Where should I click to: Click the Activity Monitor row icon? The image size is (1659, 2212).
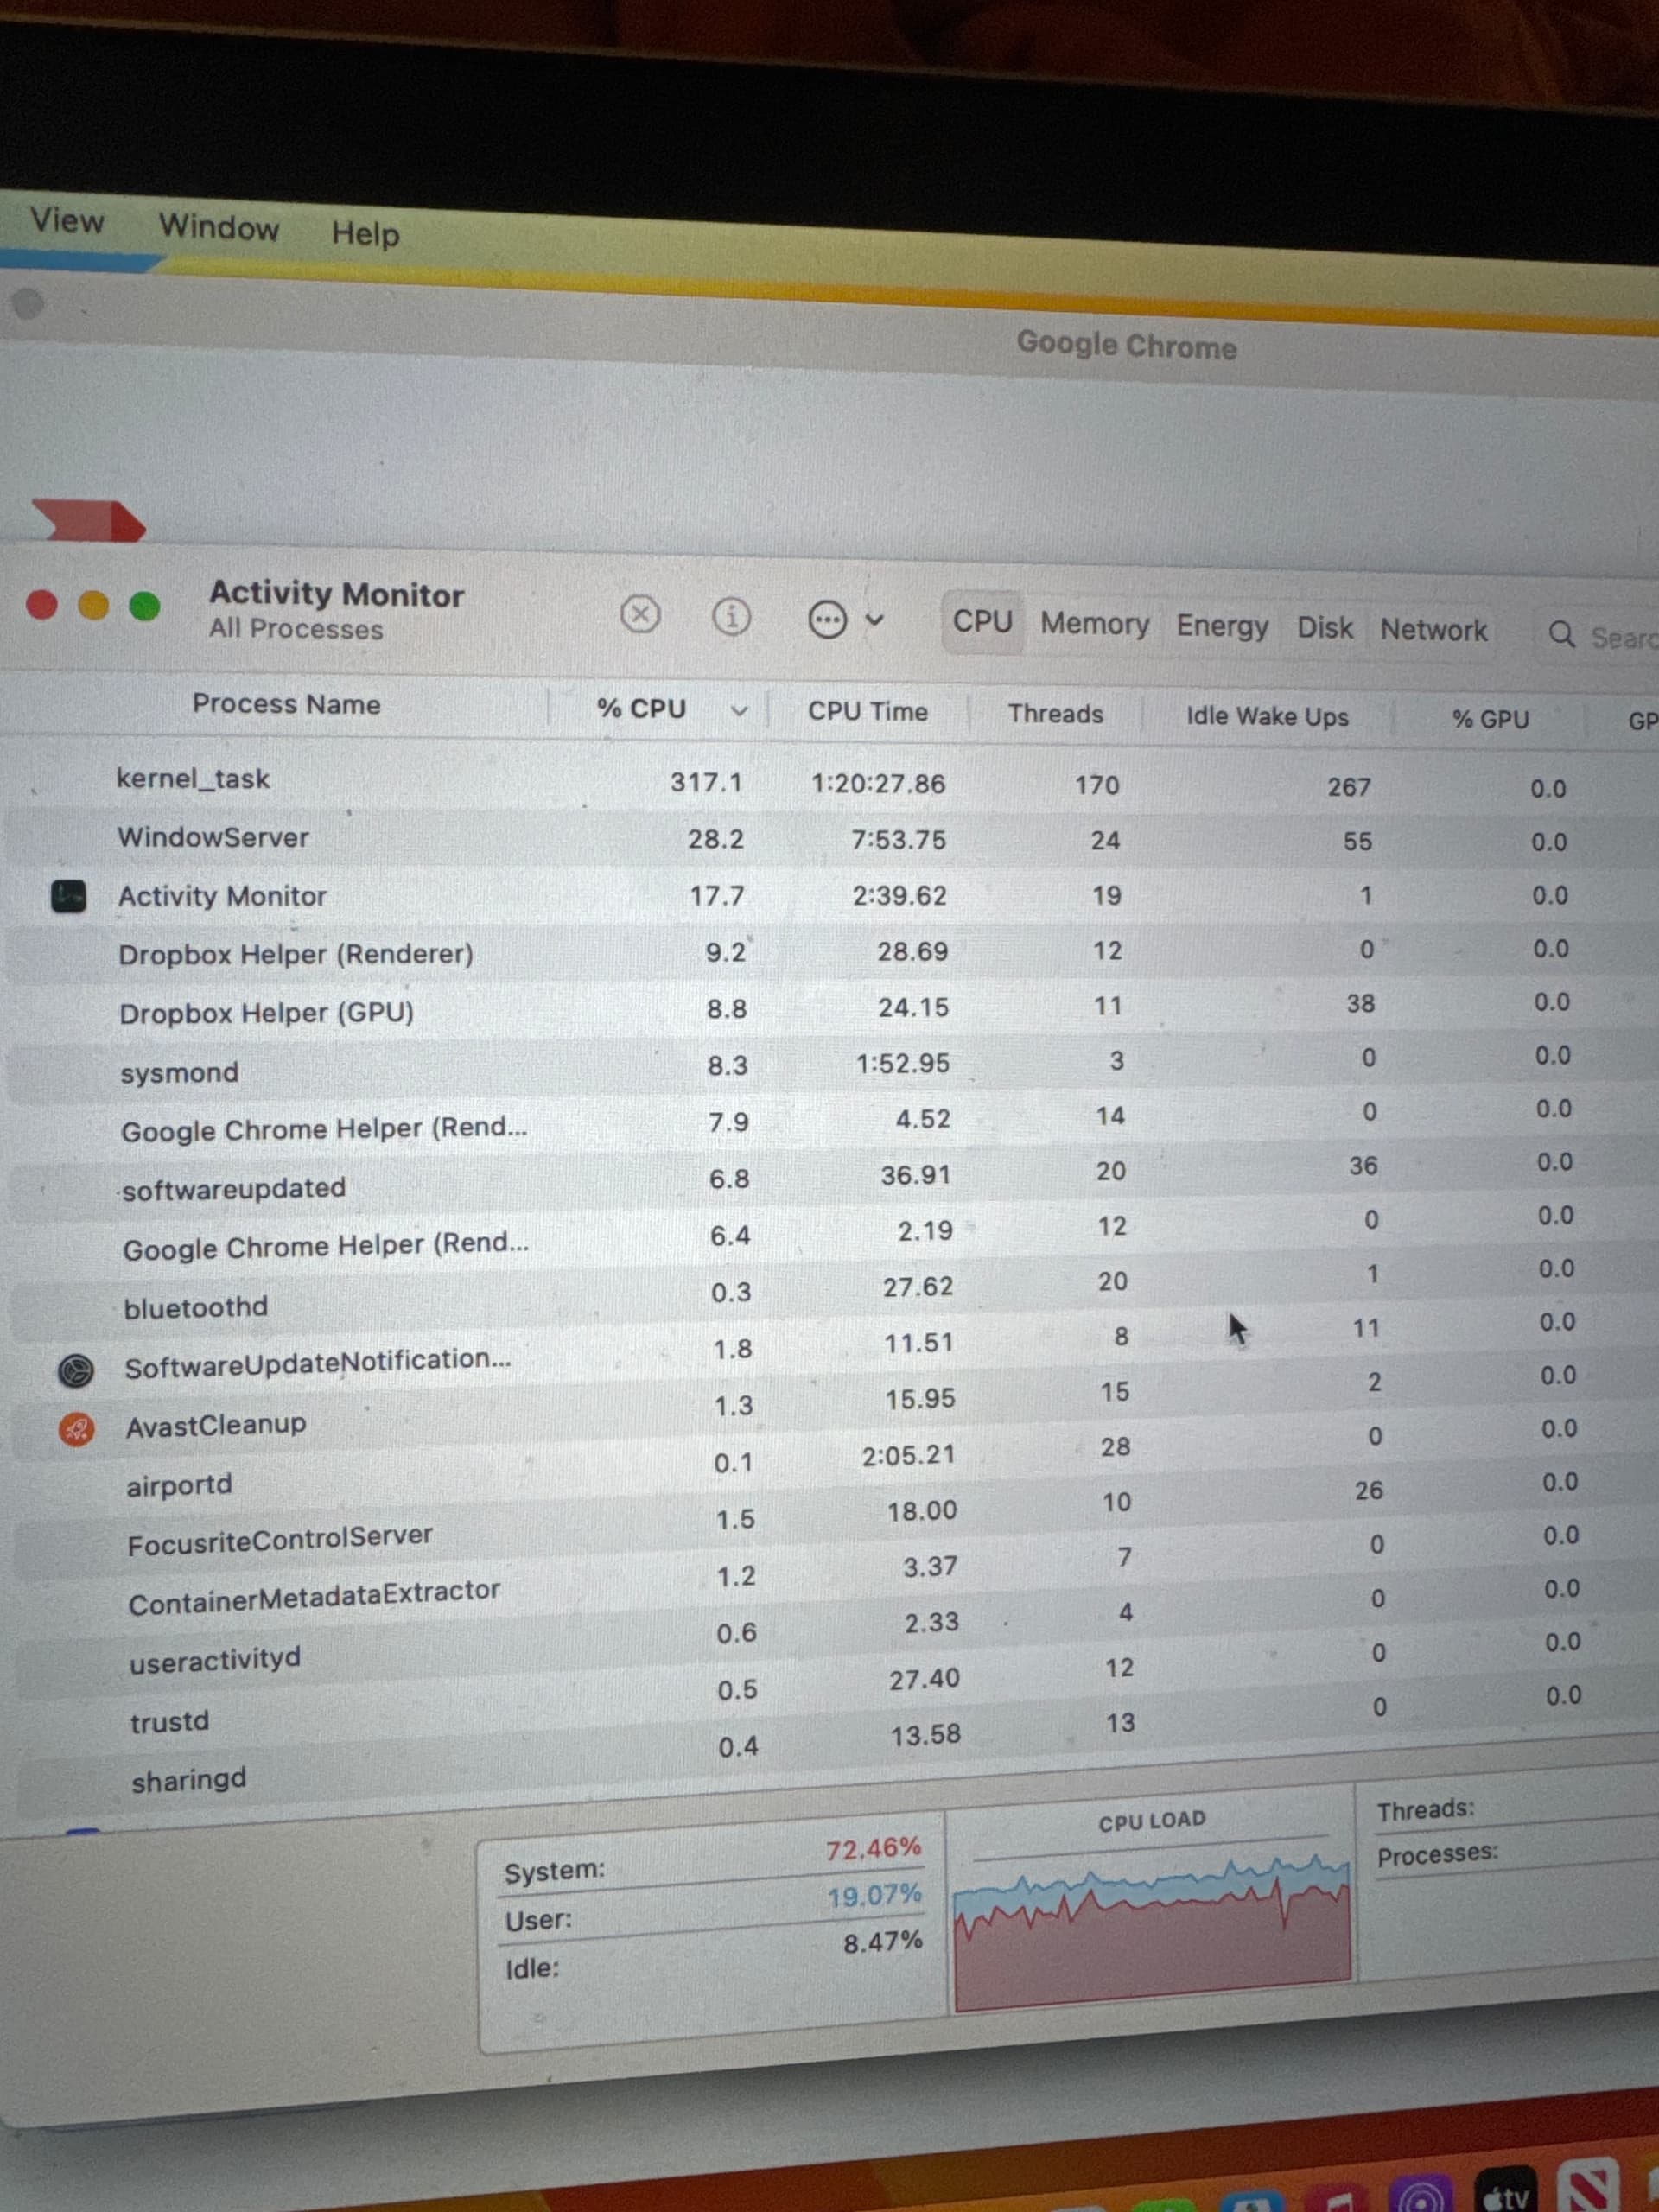[69, 896]
